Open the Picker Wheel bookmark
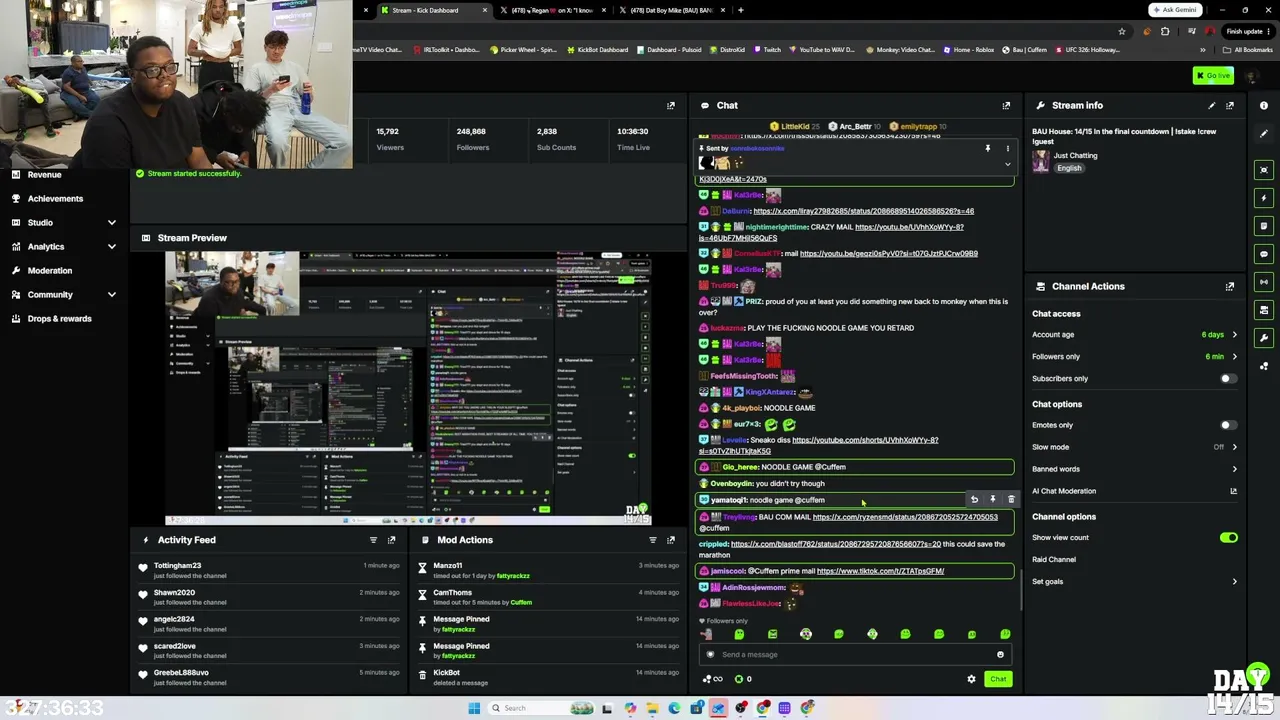Screen dimensions: 1280x720 523,50
